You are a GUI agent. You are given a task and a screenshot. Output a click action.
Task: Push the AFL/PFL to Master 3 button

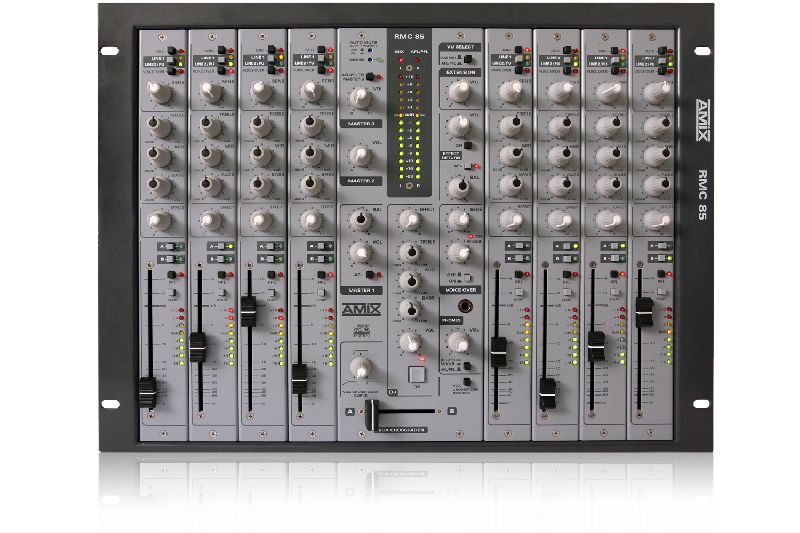(370, 77)
